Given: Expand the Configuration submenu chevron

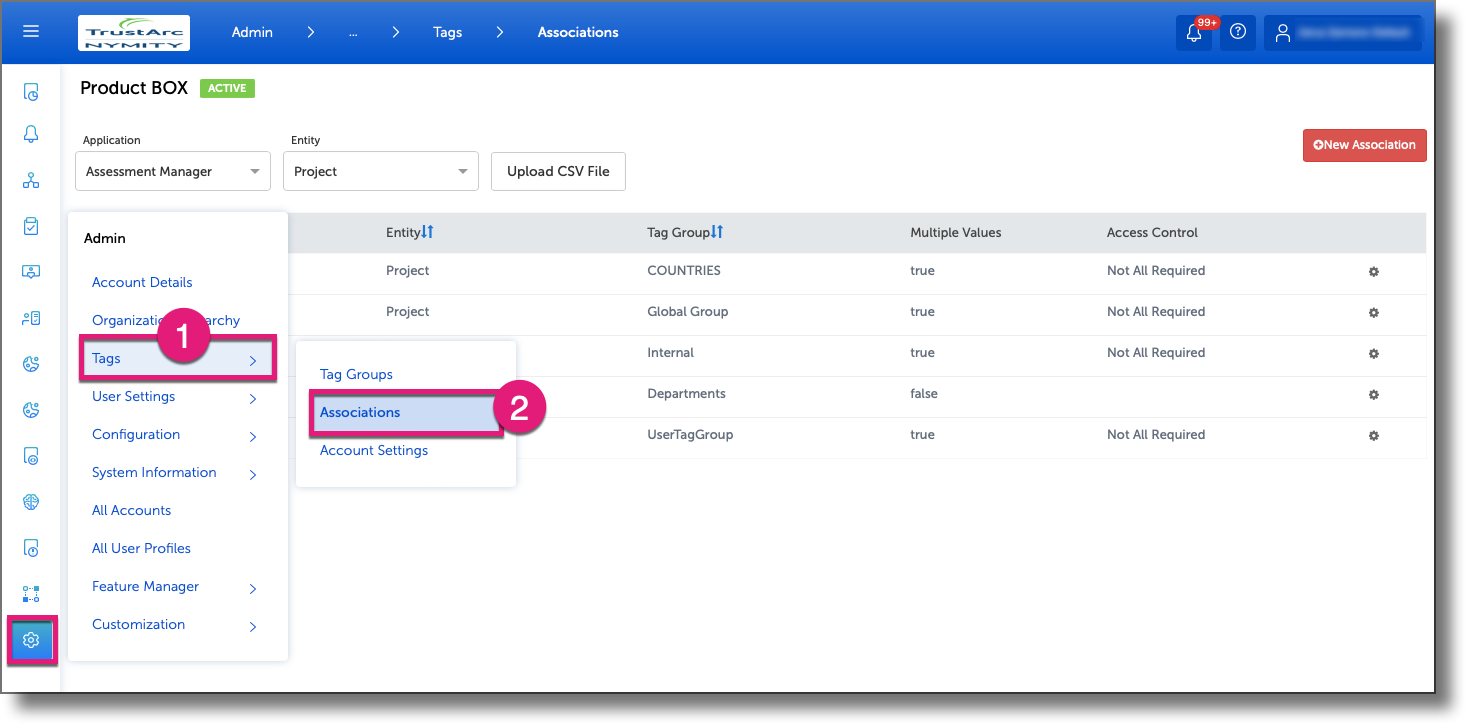Looking at the screenshot, I should coord(253,437).
